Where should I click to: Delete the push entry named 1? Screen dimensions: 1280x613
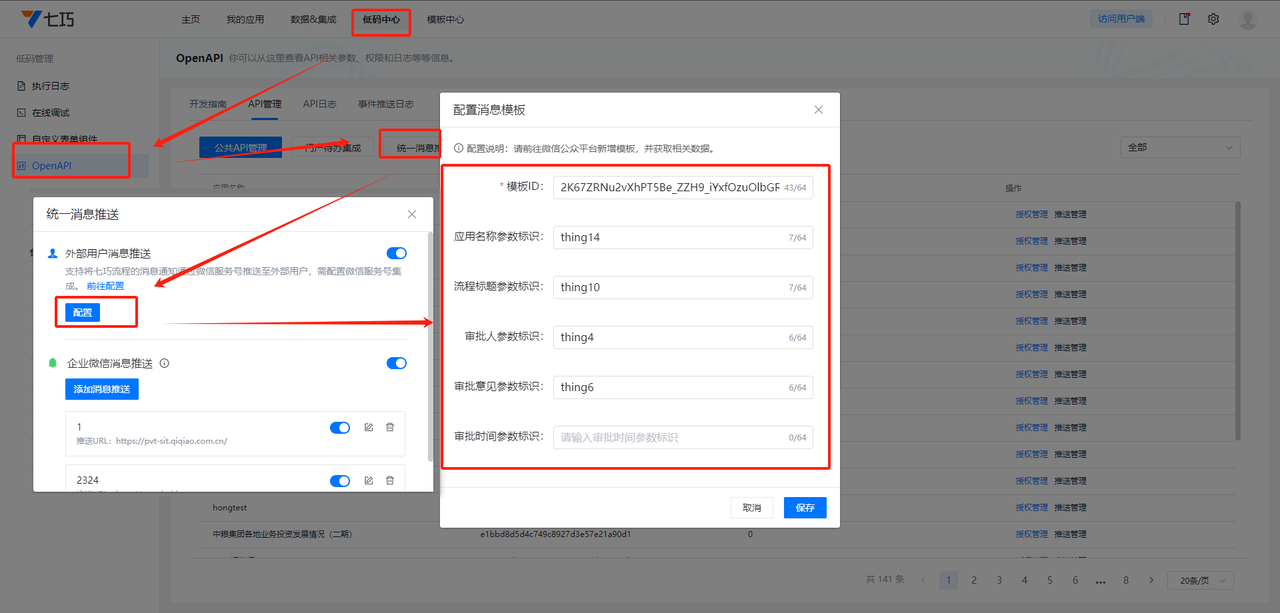coord(390,427)
